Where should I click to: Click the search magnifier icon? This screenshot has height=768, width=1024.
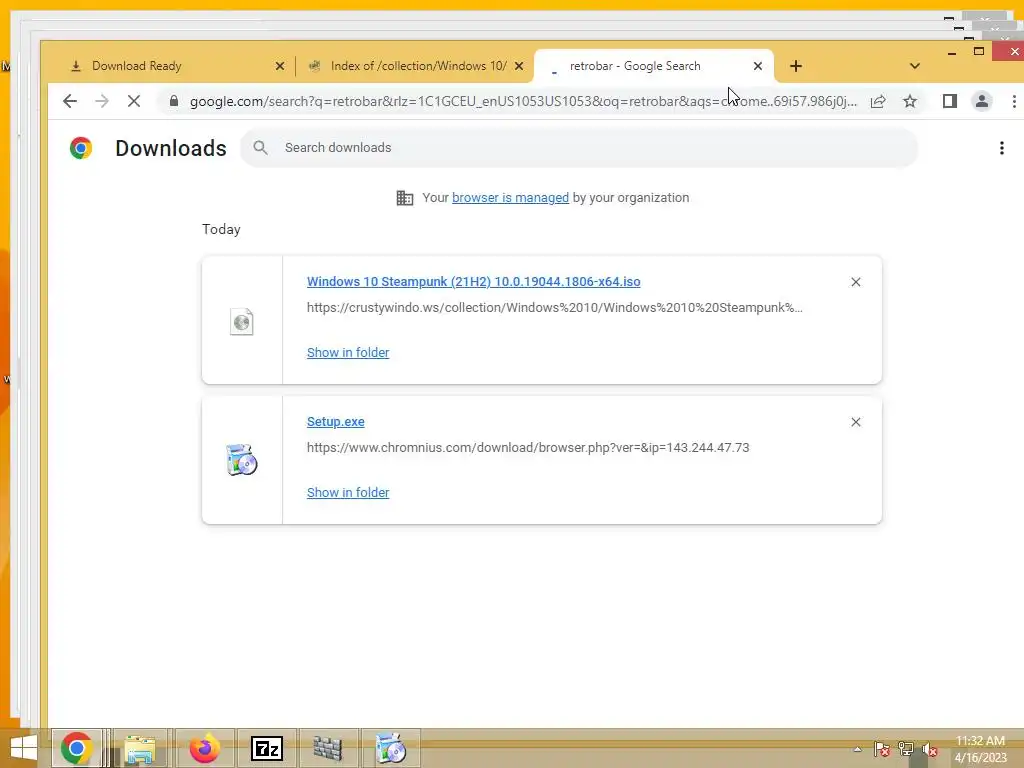pyautogui.click(x=261, y=148)
